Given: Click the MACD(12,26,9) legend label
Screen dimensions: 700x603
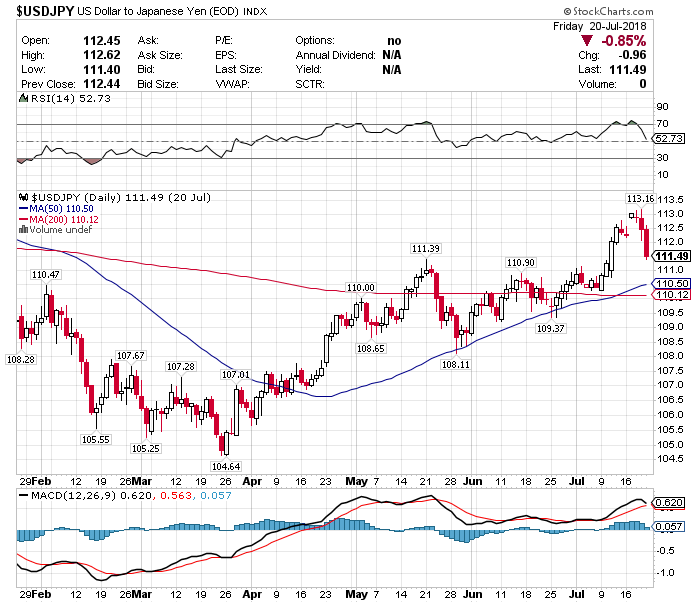Looking at the screenshot, I should [x=73, y=495].
